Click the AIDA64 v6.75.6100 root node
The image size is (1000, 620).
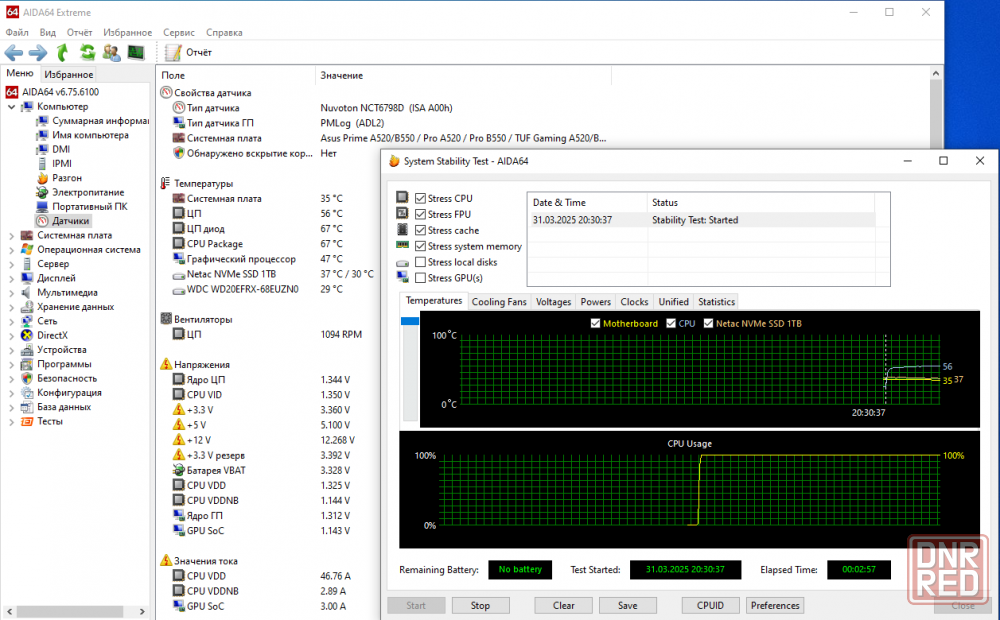[x=61, y=92]
